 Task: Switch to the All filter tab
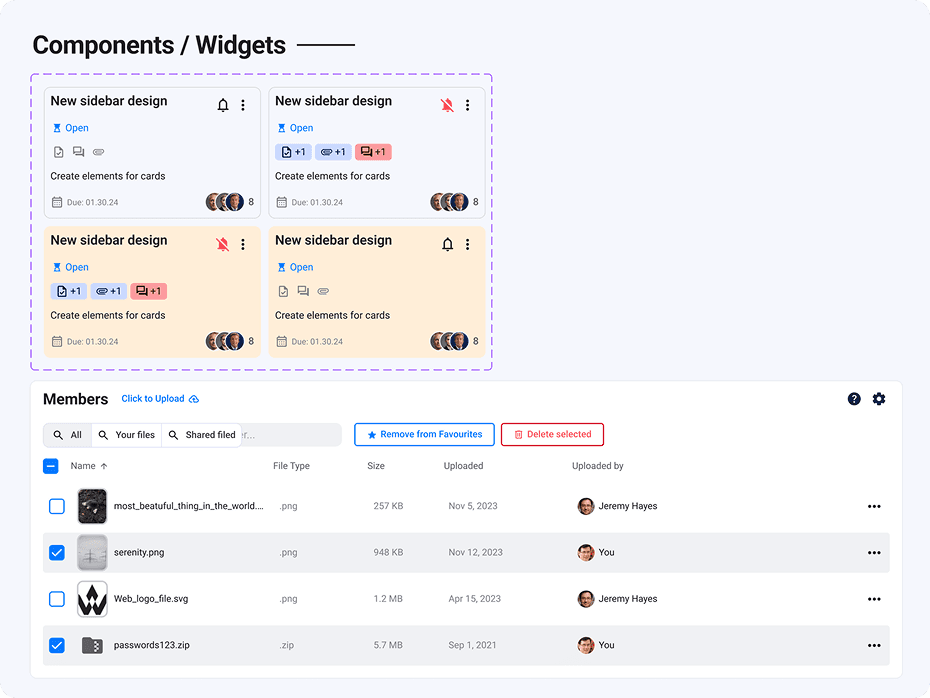tap(68, 435)
